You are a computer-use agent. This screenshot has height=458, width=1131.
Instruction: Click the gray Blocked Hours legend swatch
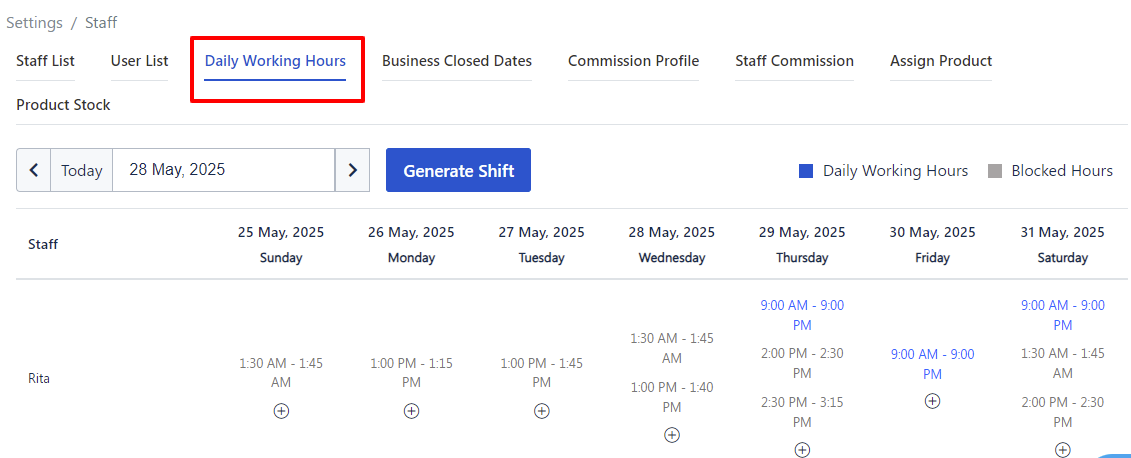point(995,171)
